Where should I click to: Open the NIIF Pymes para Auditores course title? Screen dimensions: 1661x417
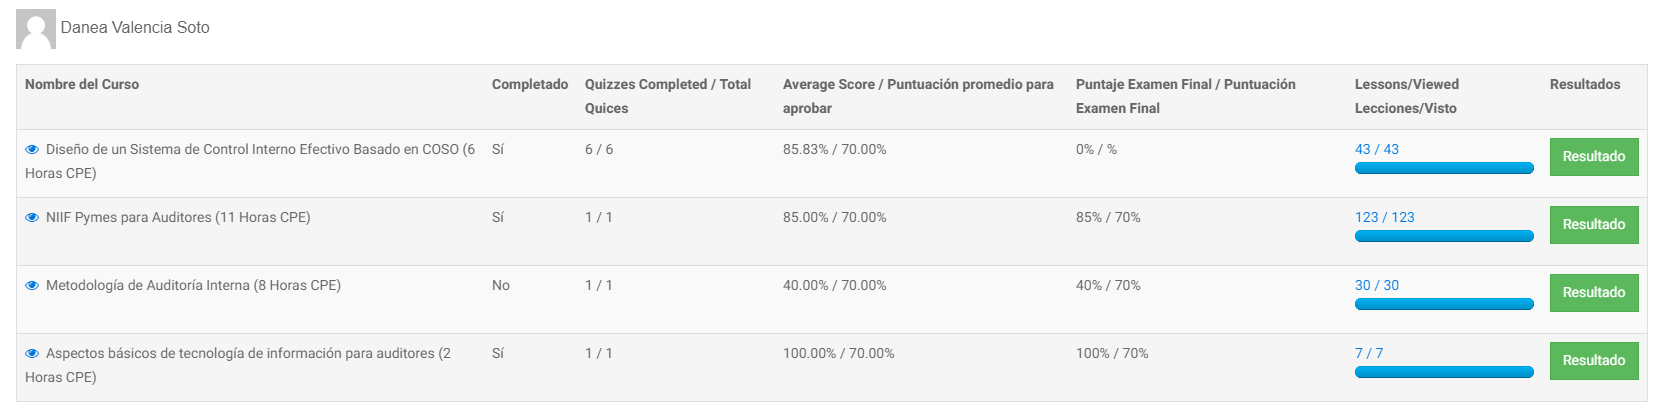[x=178, y=218]
